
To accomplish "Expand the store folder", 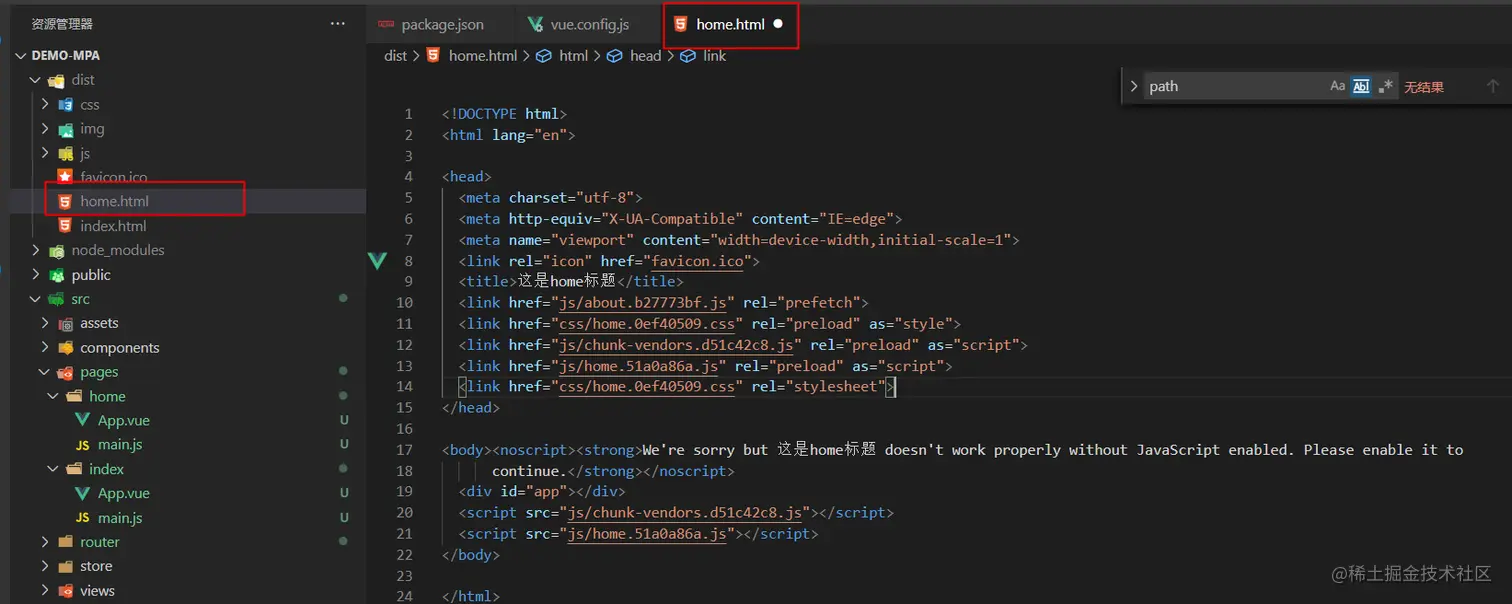I will click(44, 566).
